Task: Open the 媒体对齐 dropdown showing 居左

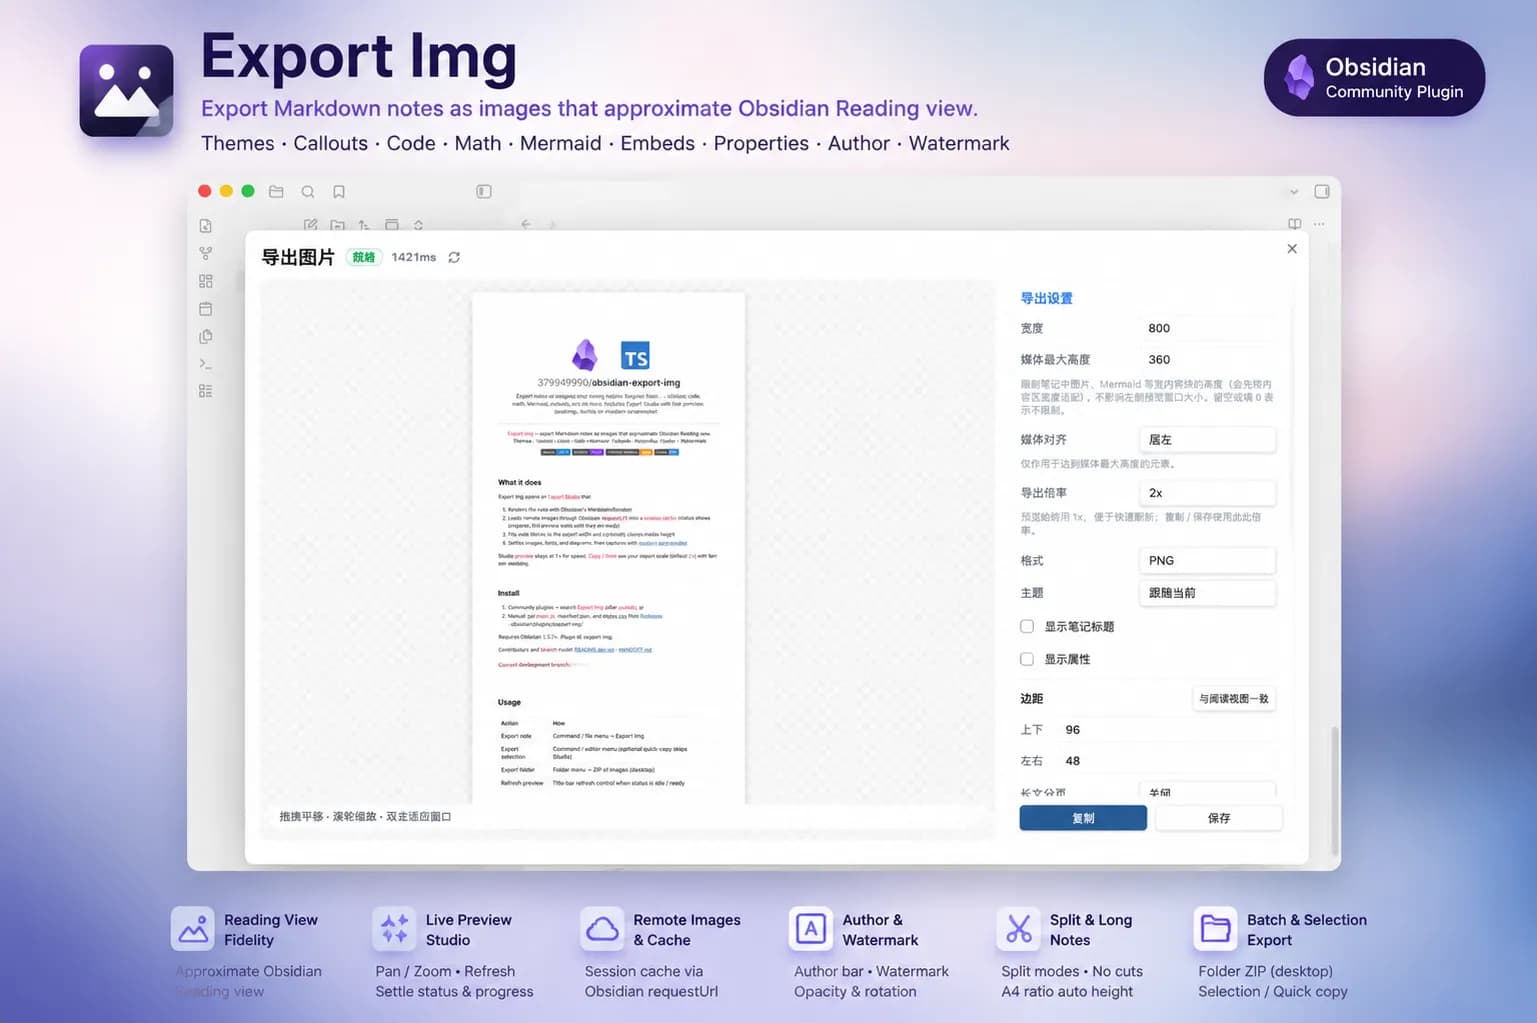Action: pos(1207,439)
